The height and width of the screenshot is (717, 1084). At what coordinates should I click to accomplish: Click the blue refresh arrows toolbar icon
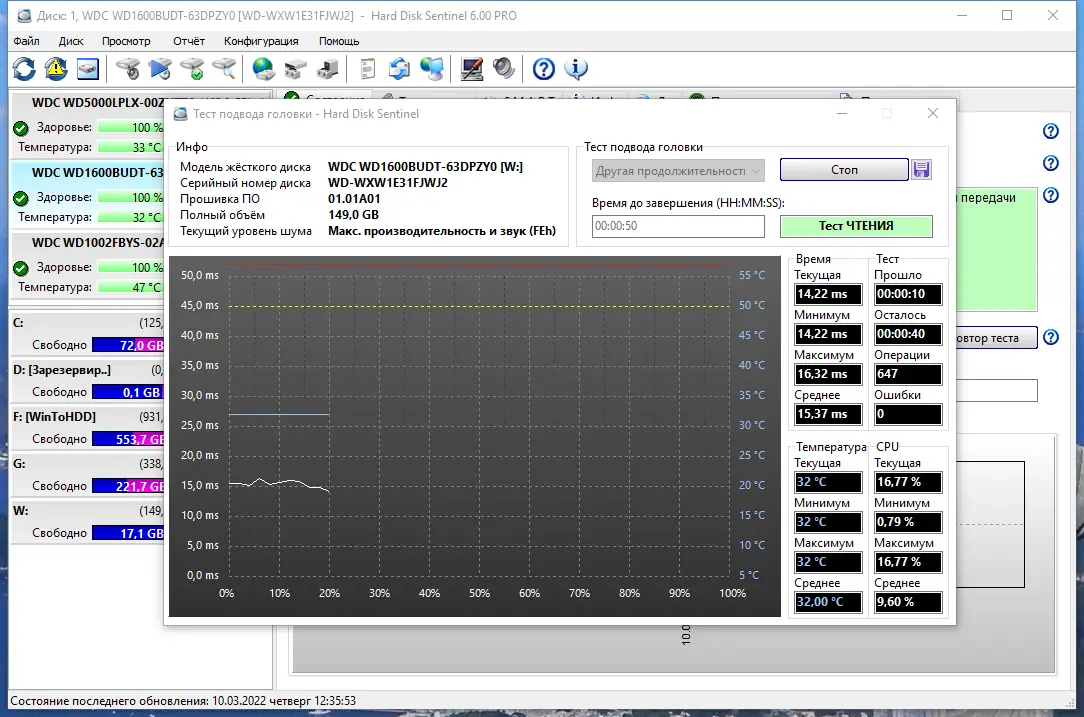click(x=24, y=69)
